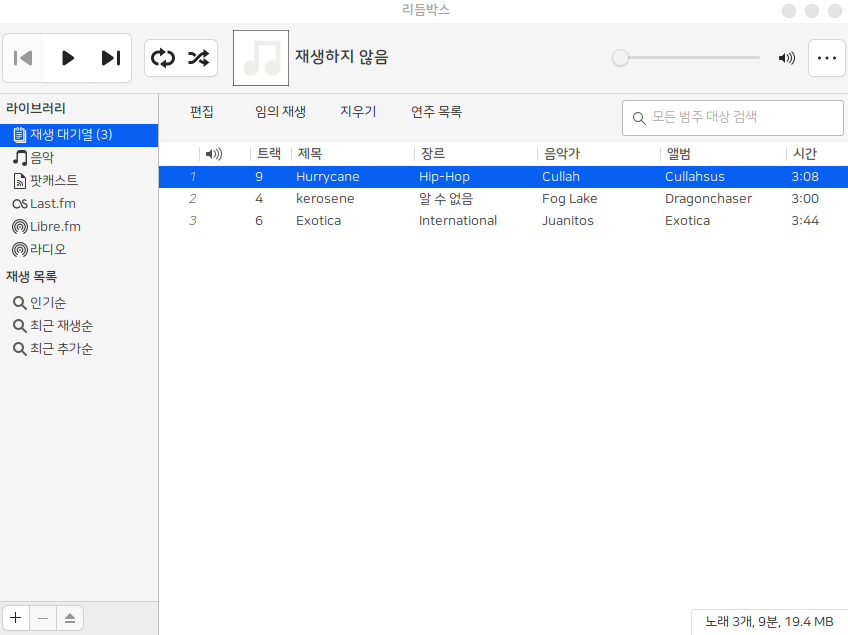Toggle repeat mode
848x635 pixels.
pyautogui.click(x=162, y=58)
